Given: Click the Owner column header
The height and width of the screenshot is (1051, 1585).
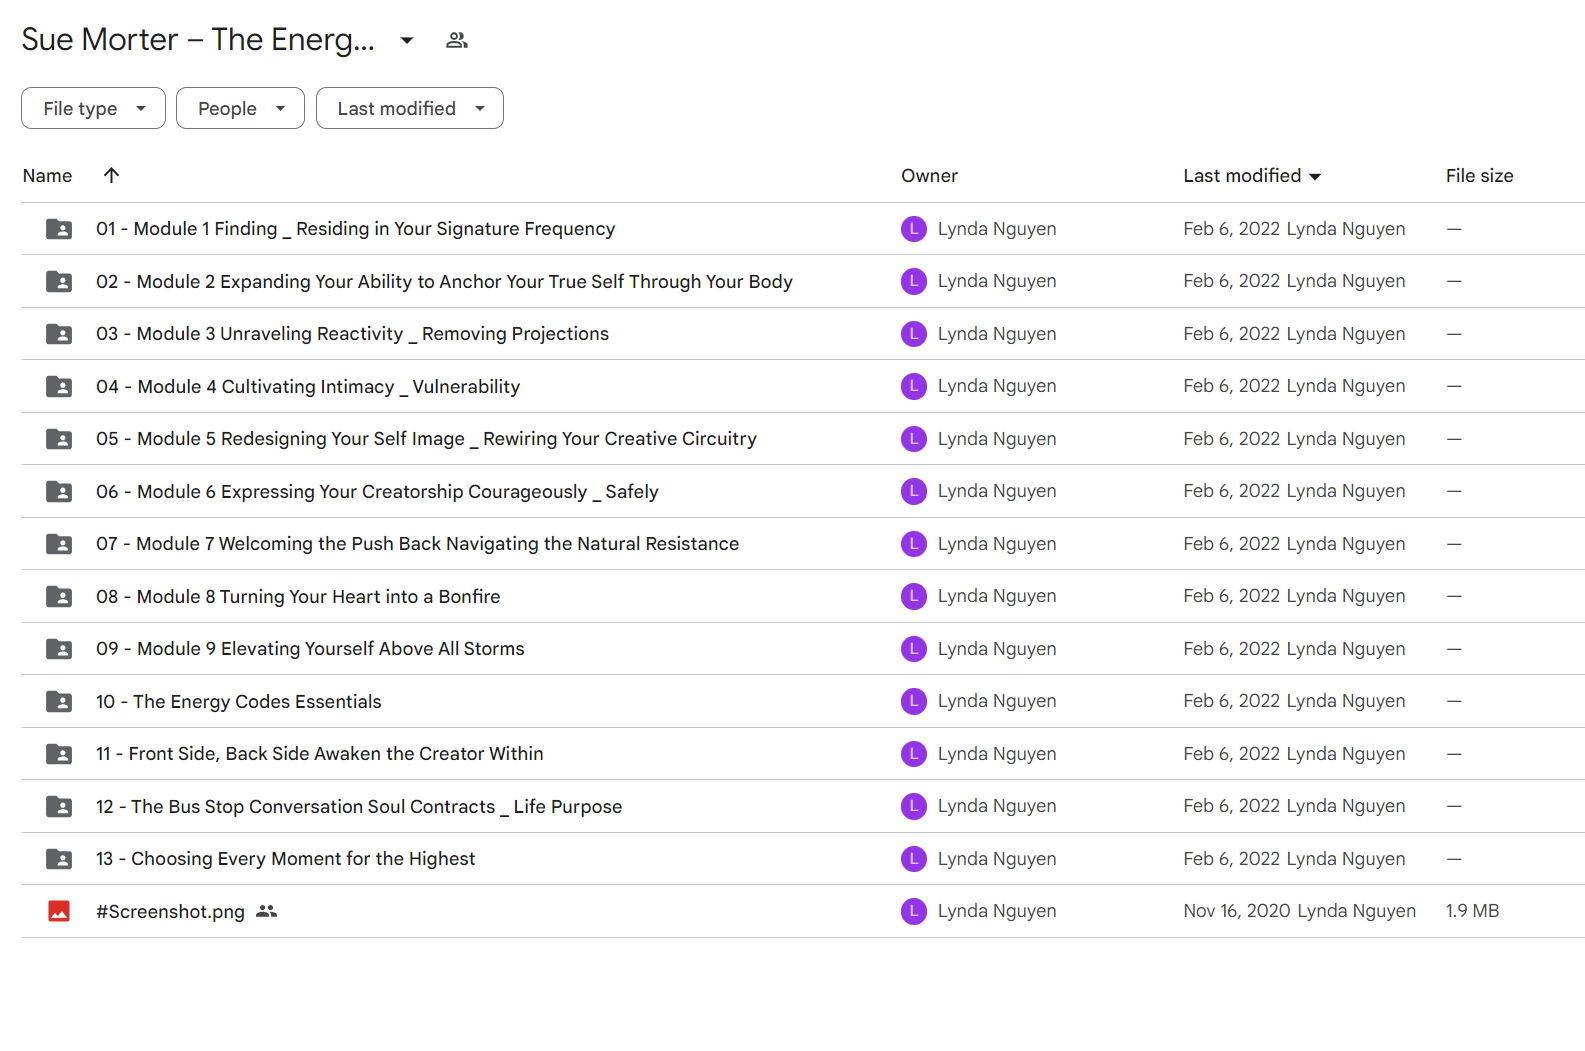Looking at the screenshot, I should pos(929,176).
